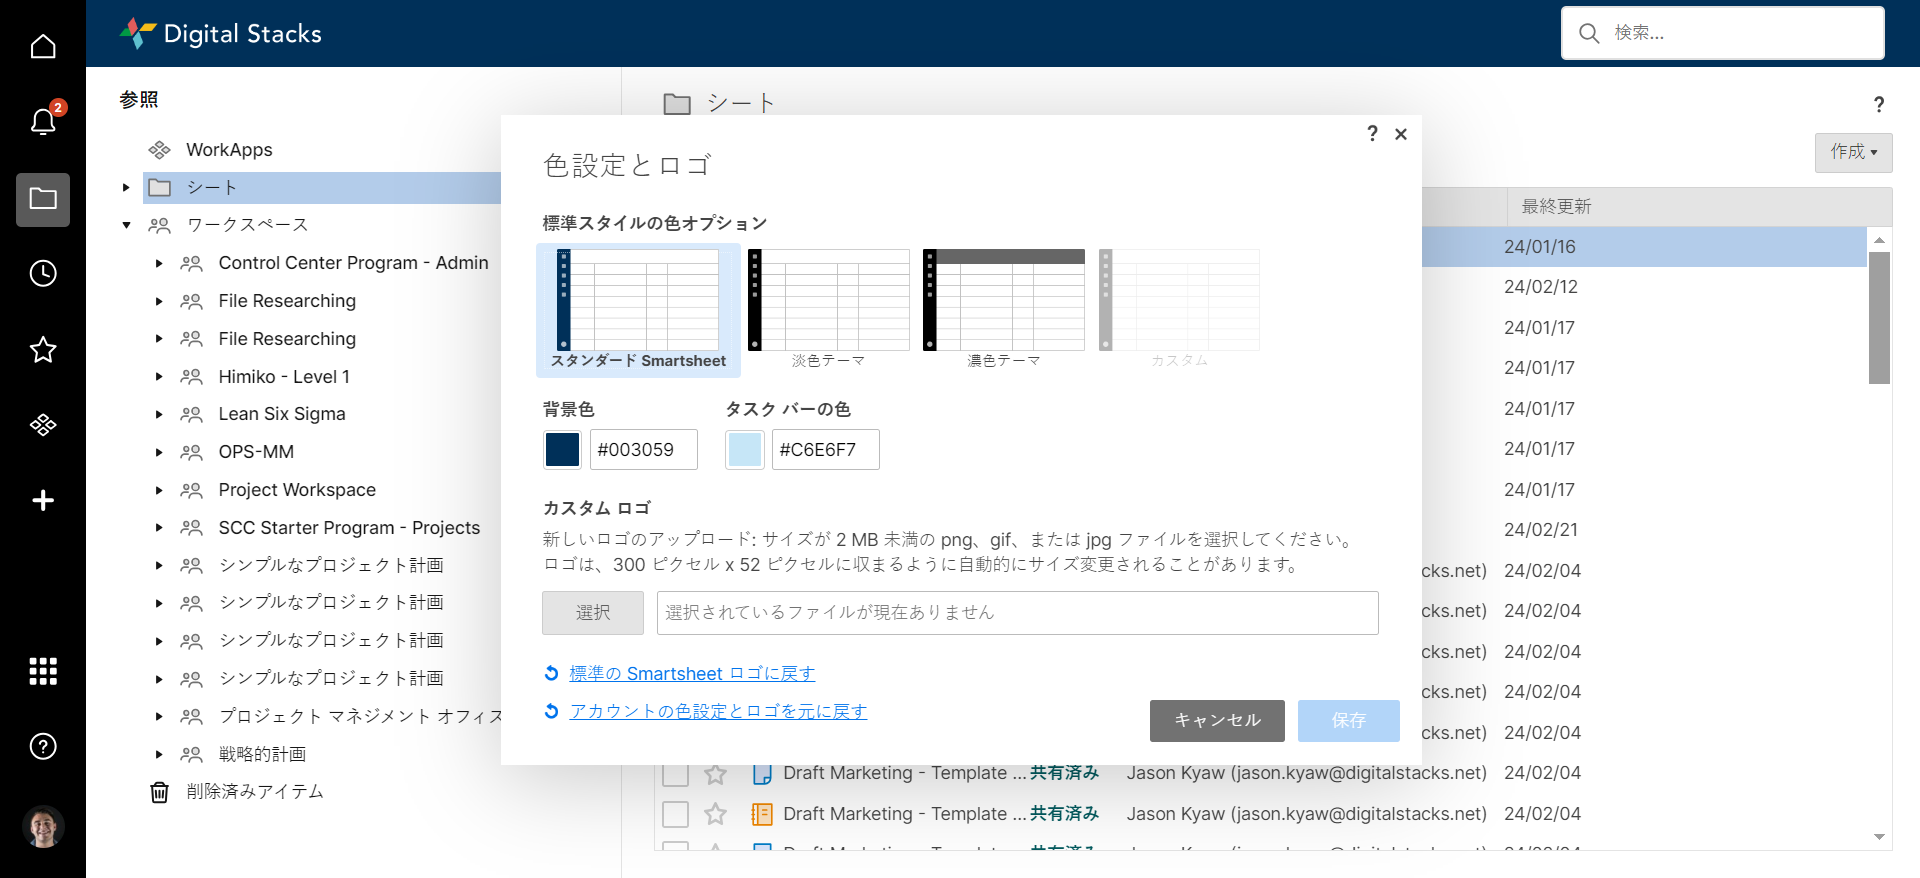1920x878 pixels.
Task: Open the user account avatar
Action: (x=43, y=826)
